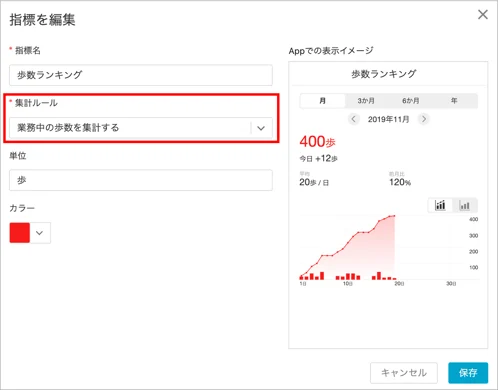Click the 保存 button
This screenshot has height=390, width=498.
468,373
